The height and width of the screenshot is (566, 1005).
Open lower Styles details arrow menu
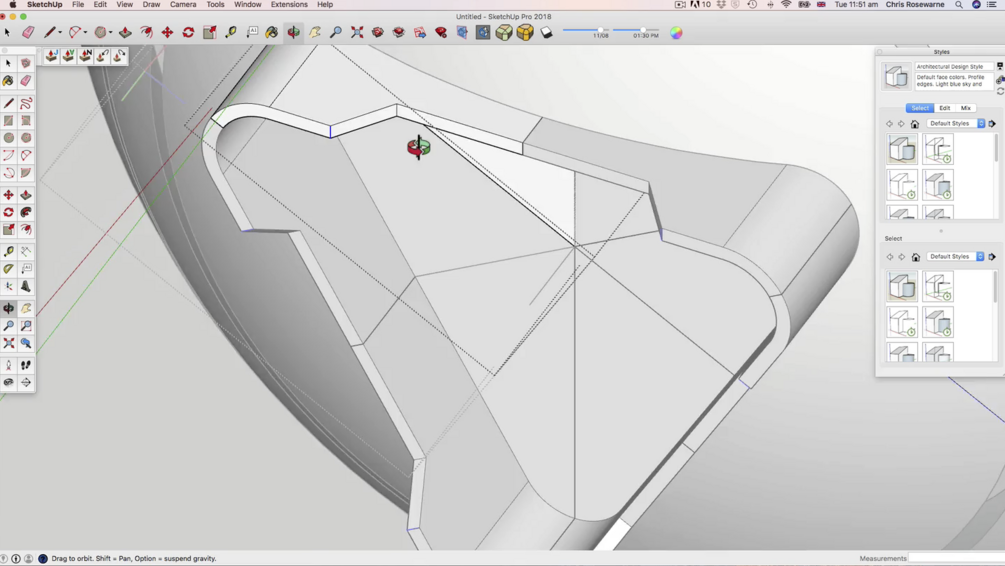click(992, 256)
